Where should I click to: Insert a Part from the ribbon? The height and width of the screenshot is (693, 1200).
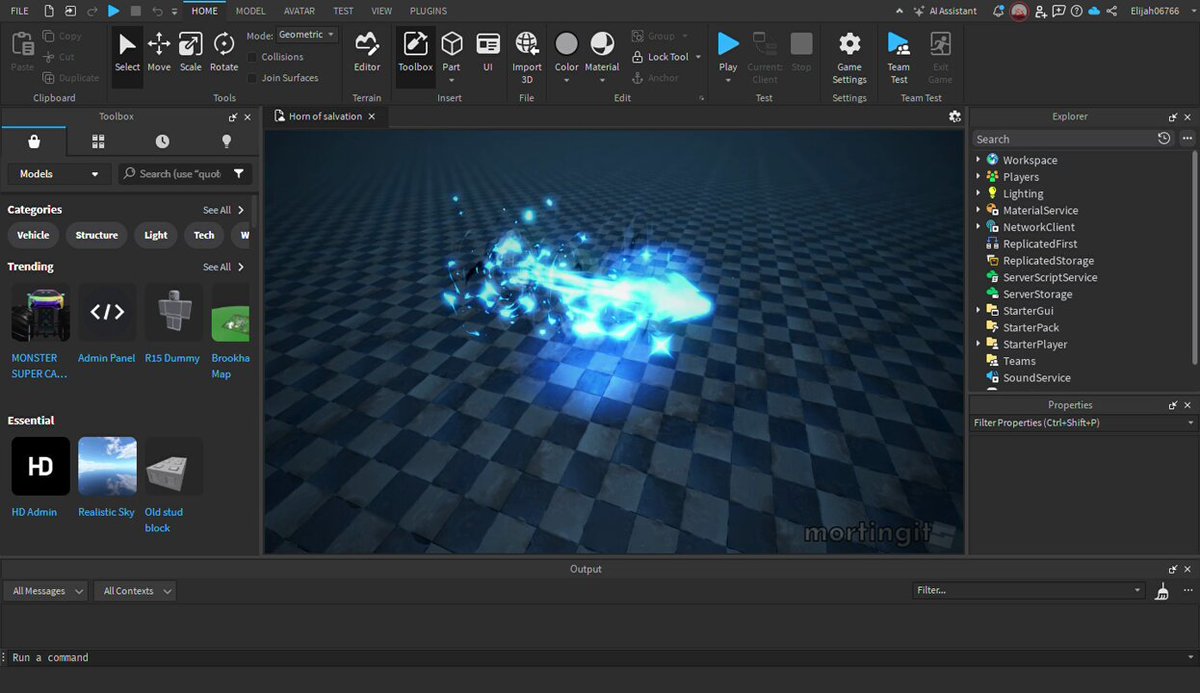point(452,53)
